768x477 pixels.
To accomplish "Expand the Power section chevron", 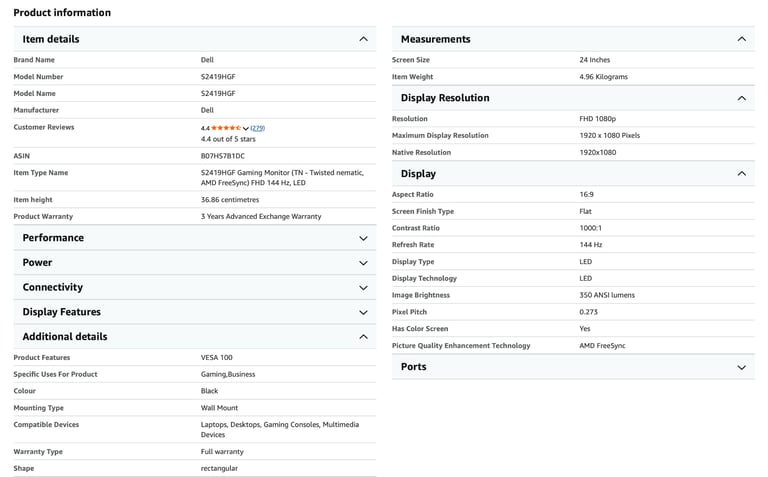I will 363,263.
